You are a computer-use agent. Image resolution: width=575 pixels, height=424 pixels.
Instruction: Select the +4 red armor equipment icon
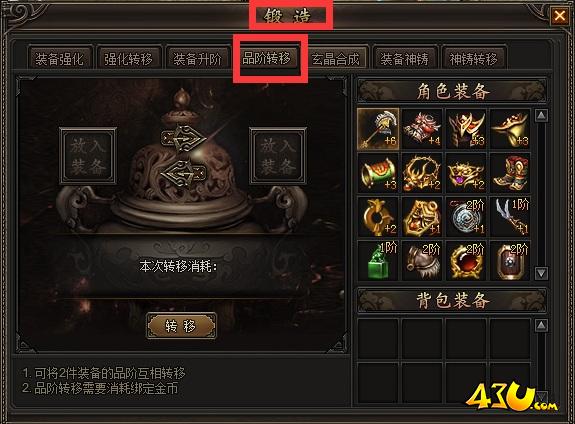point(422,129)
